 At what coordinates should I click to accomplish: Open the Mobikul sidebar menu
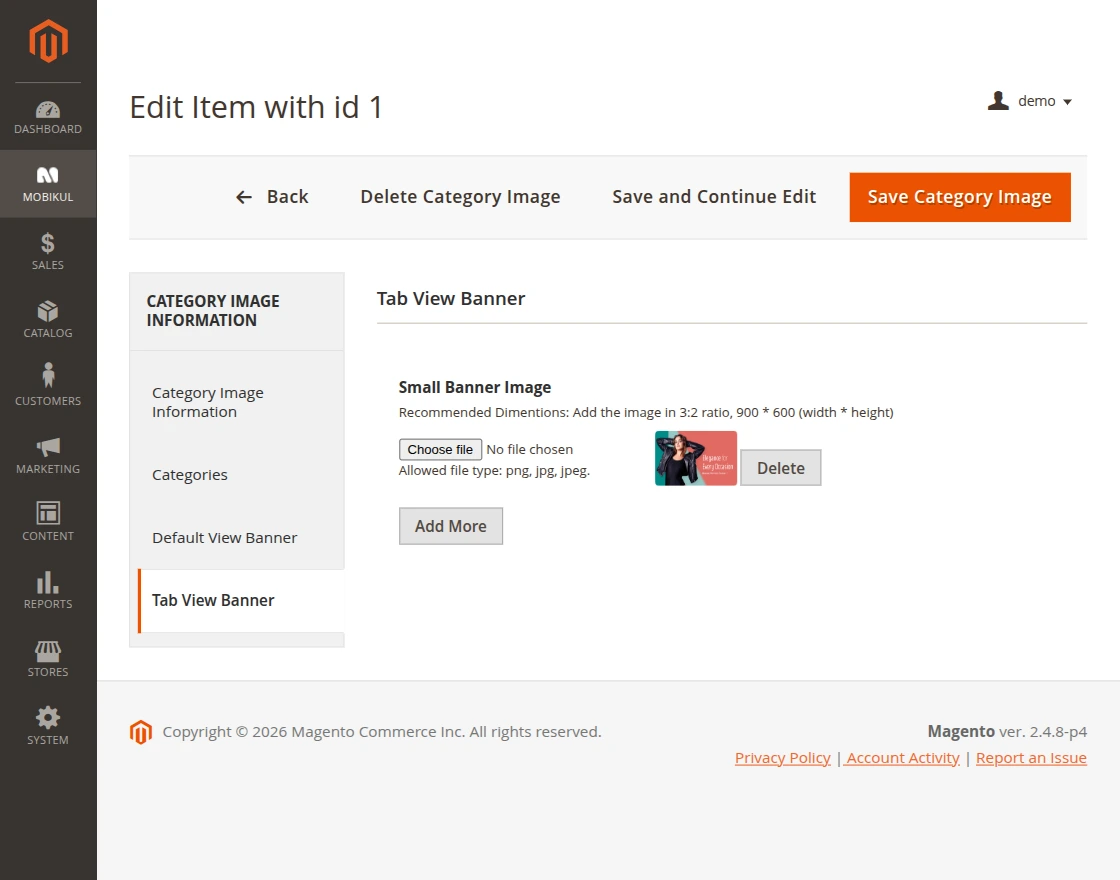[x=48, y=184]
